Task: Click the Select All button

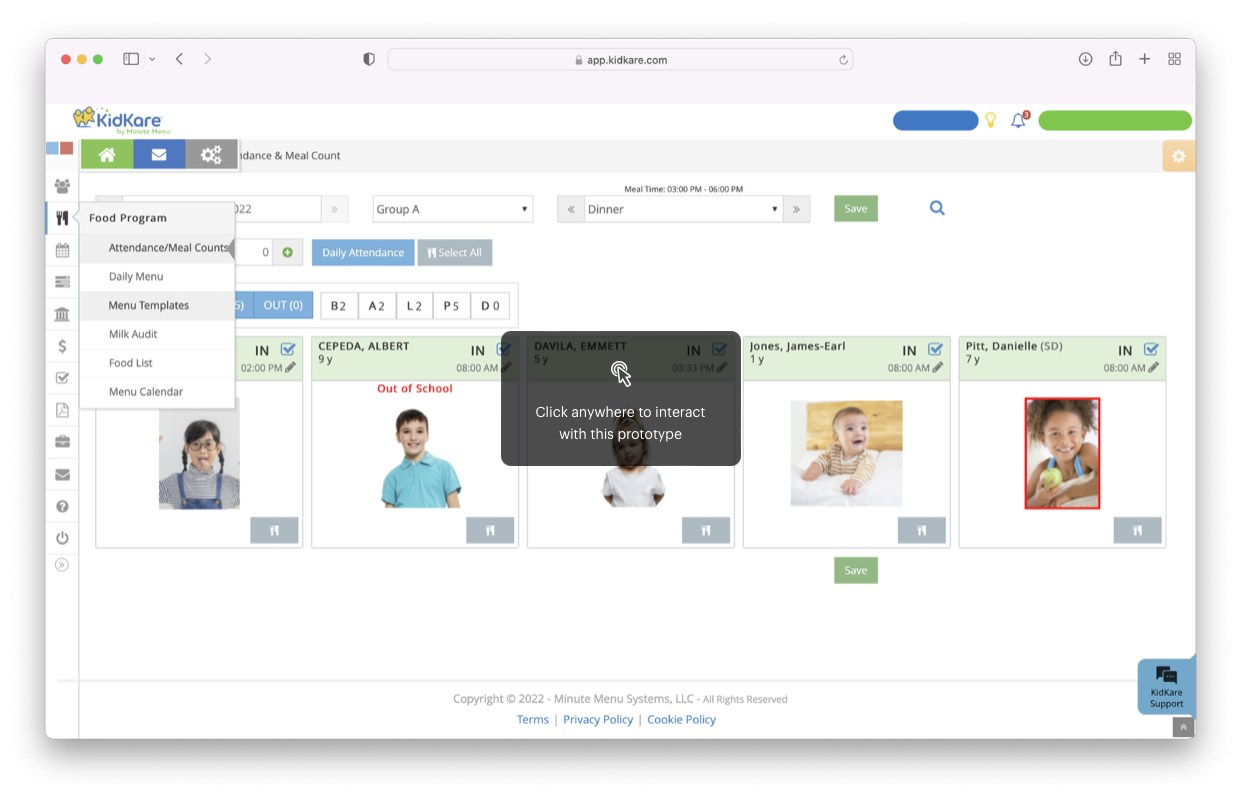Action: pyautogui.click(x=455, y=253)
